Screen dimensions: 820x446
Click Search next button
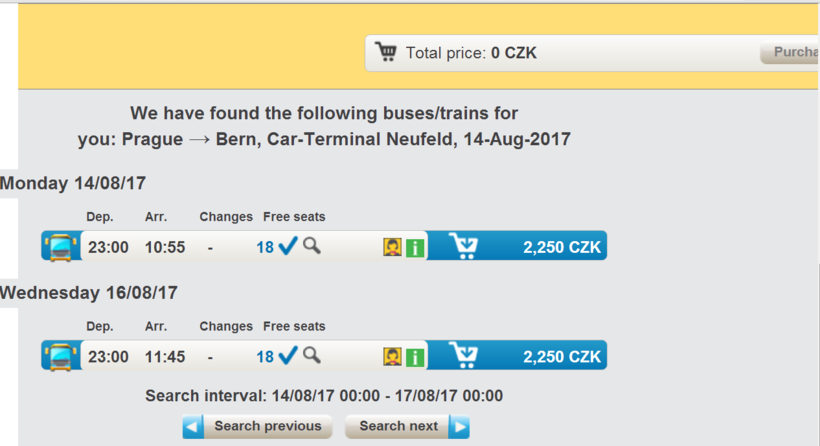[x=407, y=426]
